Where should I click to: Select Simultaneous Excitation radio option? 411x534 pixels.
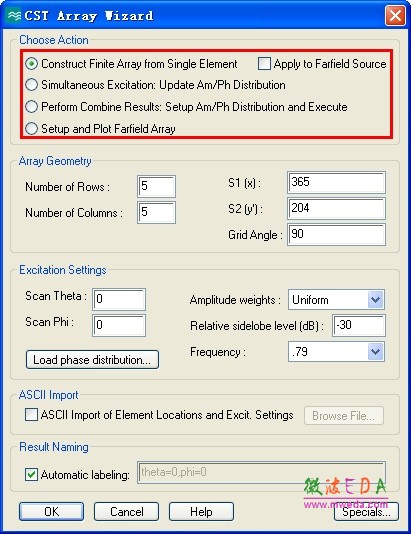tap(32, 85)
